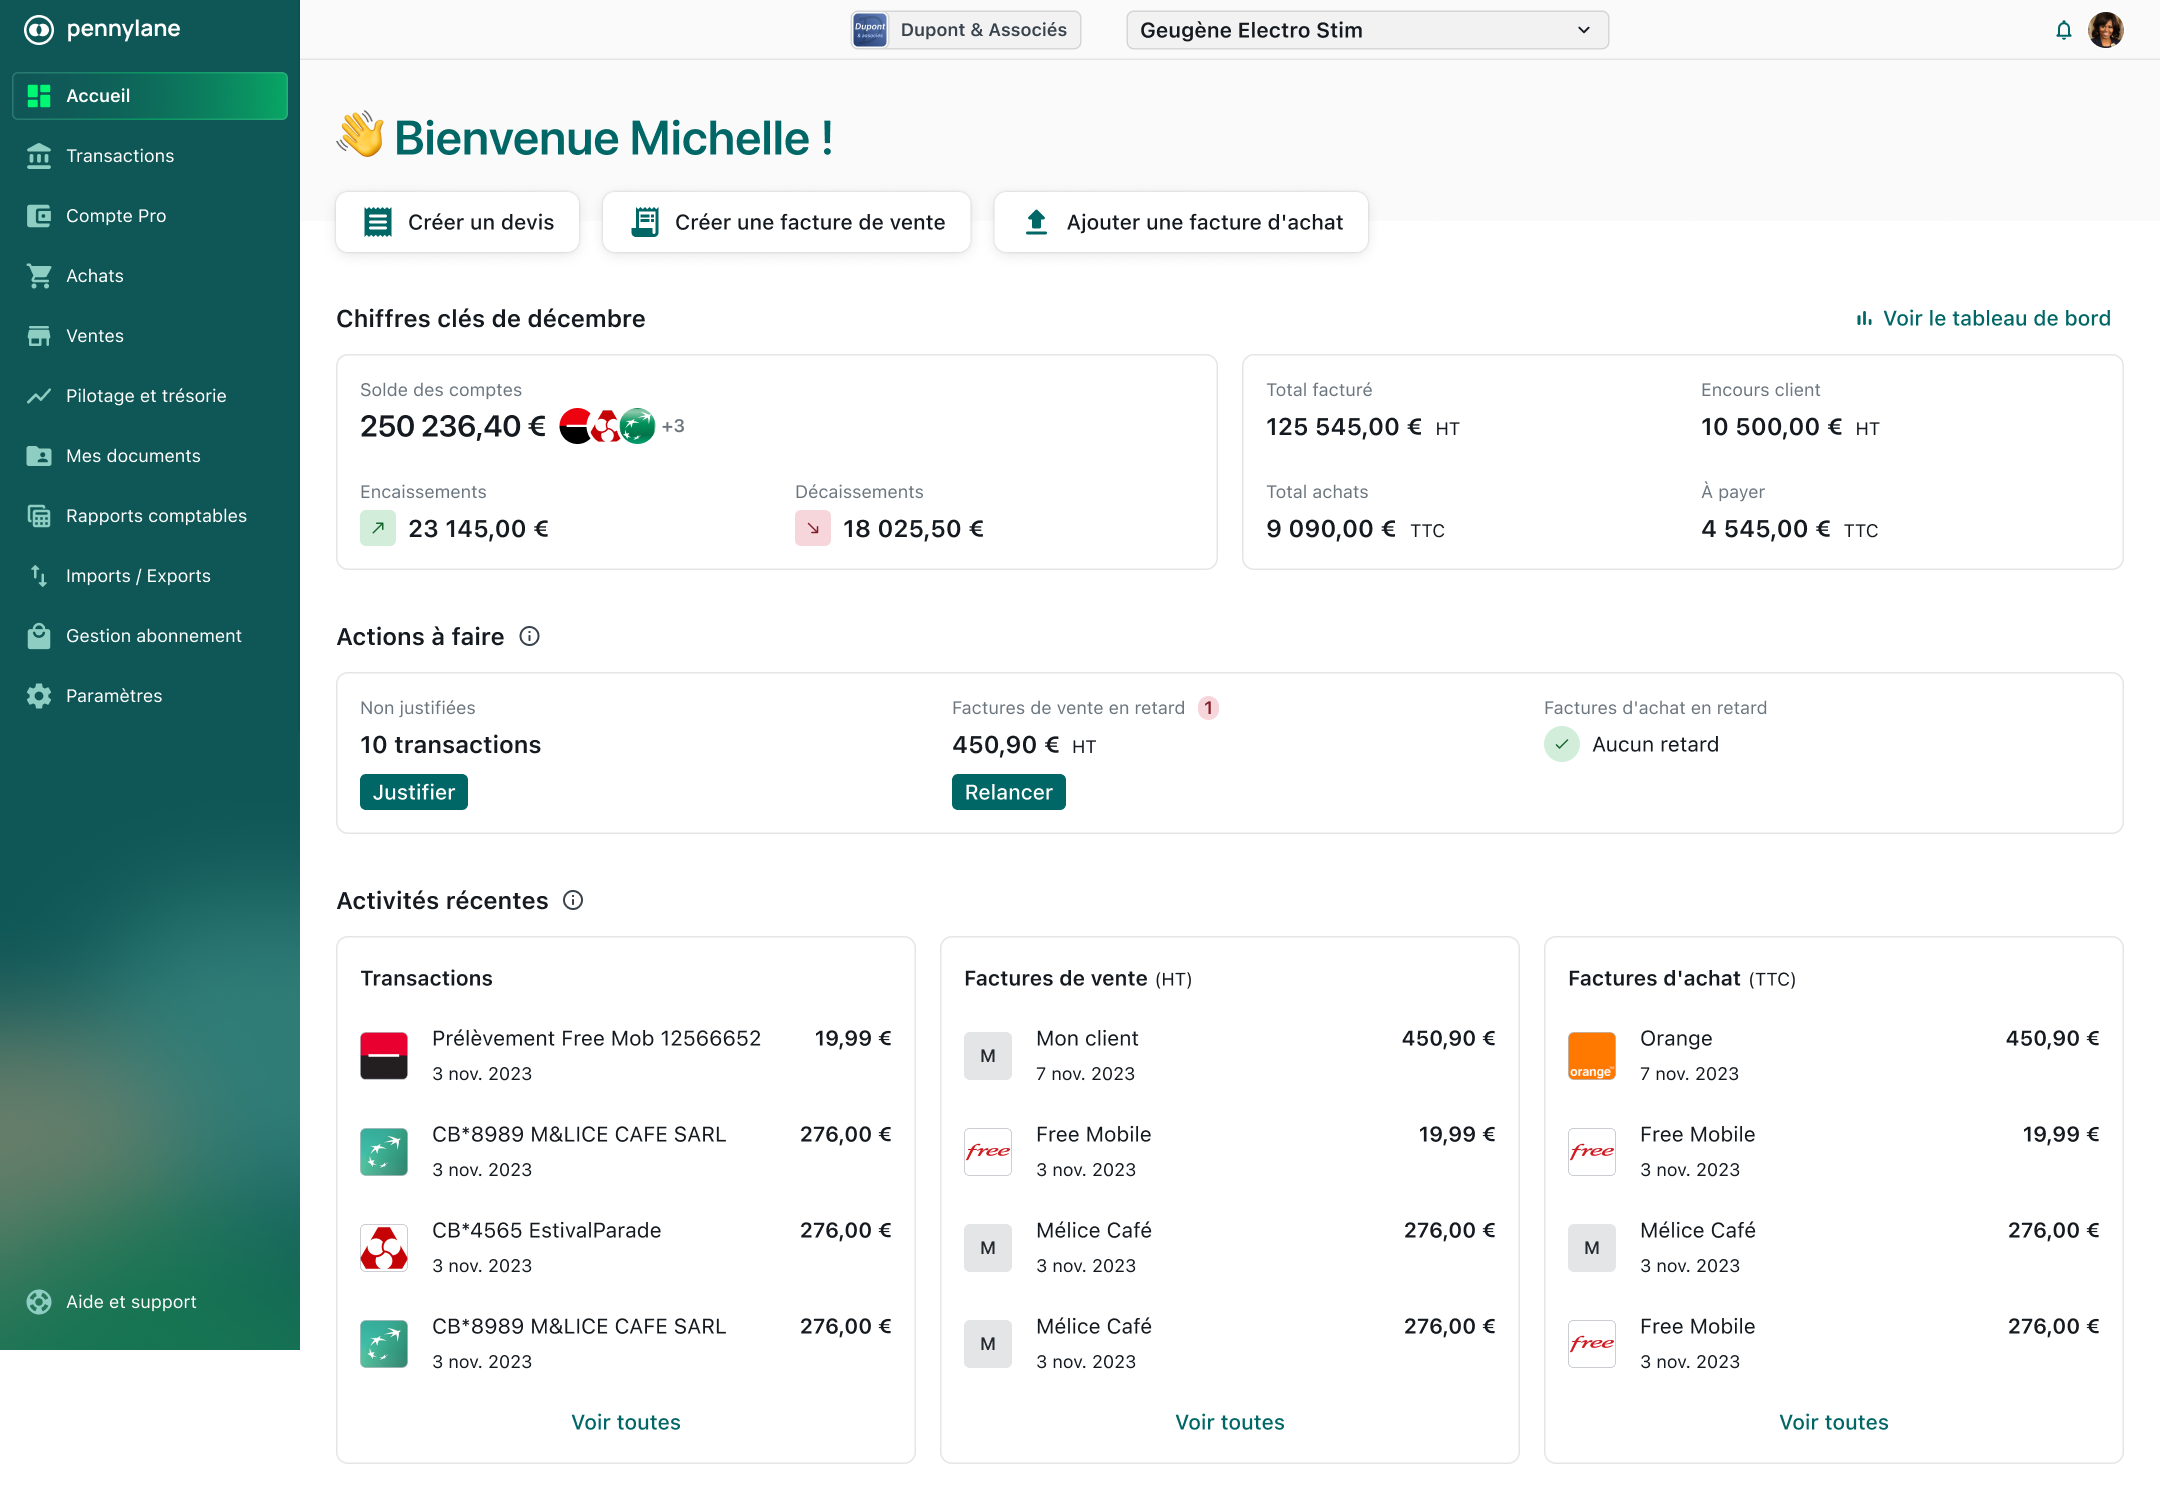
Task: Click Voir toutes under Factures de vente
Action: pos(1229,1421)
